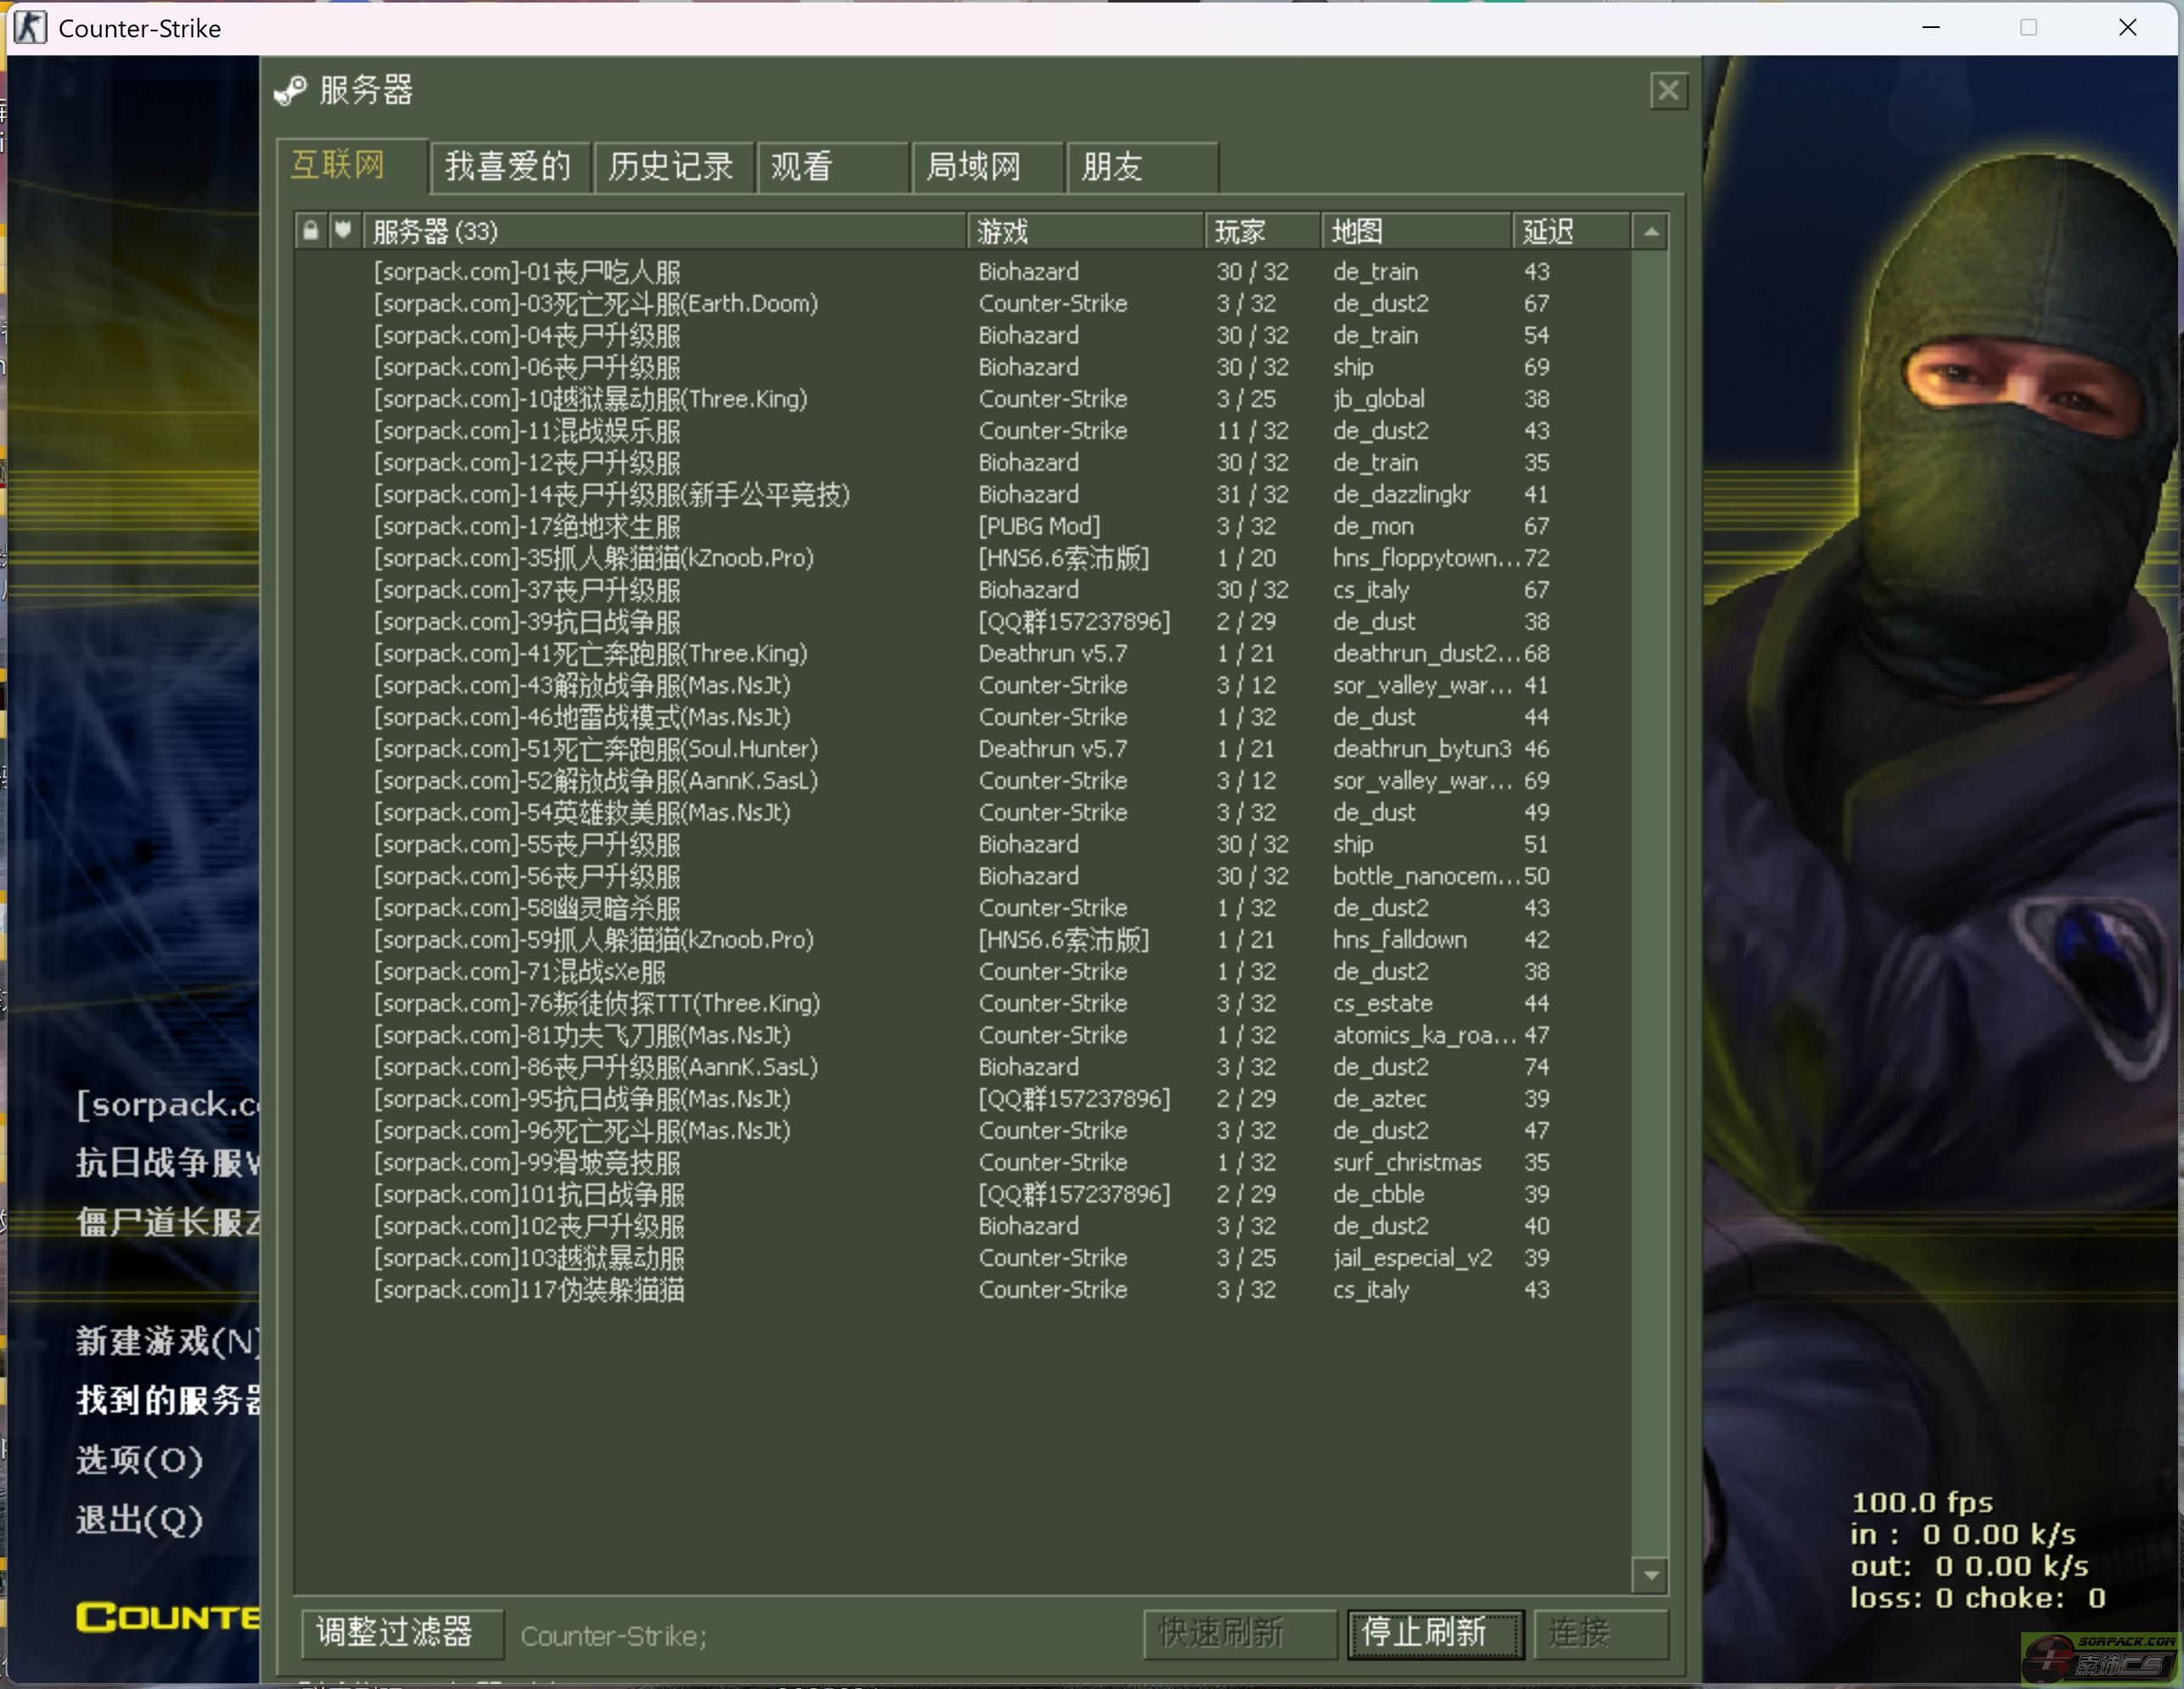2184x1689 pixels.
Task: Click the deathrun_bytun3 map cell
Action: pyautogui.click(x=1421, y=749)
